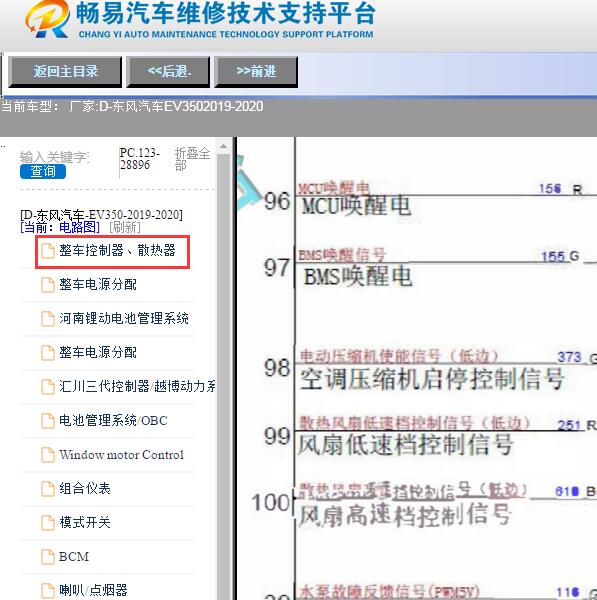597x600 pixels.
Task: Click pin number 98 in the diagram
Action: [x=277, y=368]
